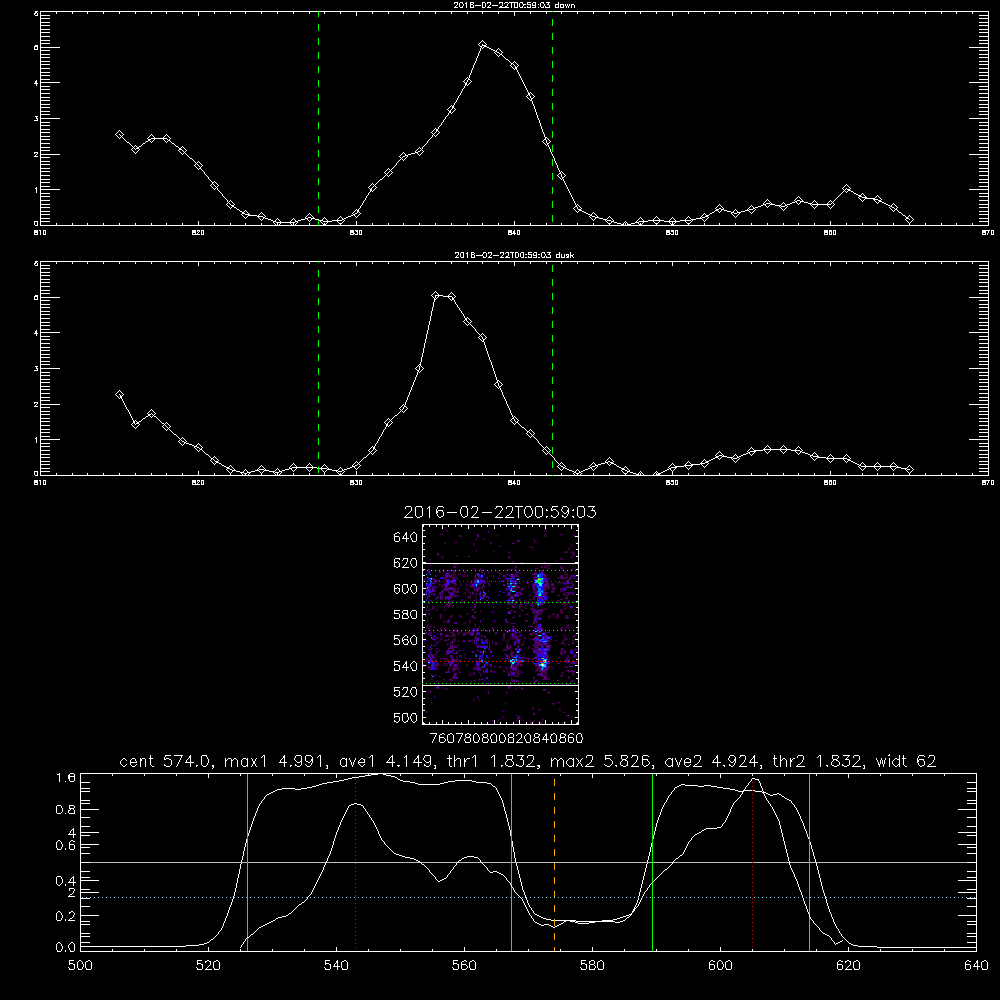
Task: Select the red dotted peak line near 543
Action: point(355,862)
